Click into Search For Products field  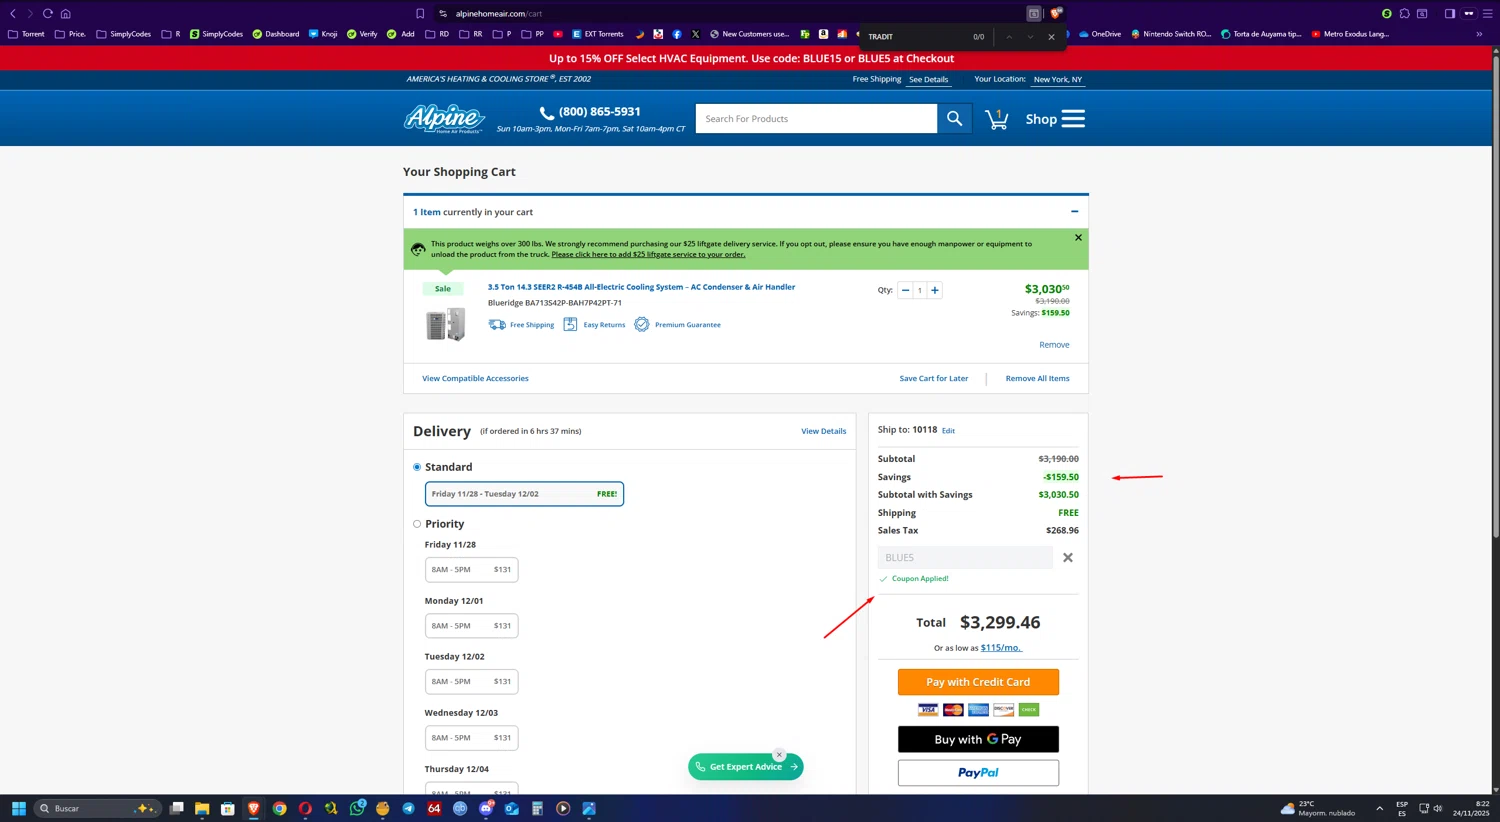[816, 119]
